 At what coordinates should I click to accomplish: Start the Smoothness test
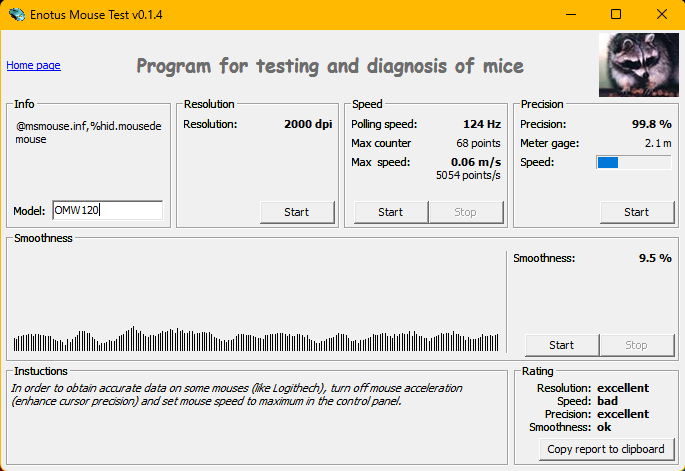click(562, 345)
